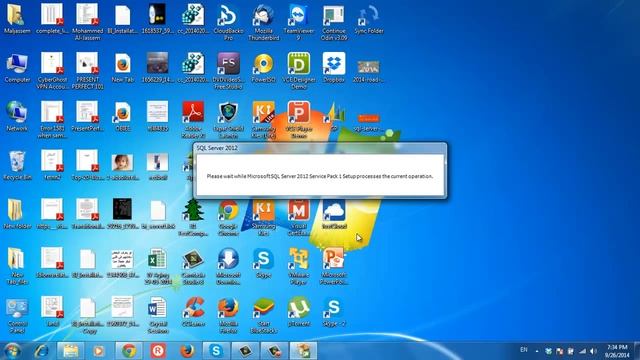Open the Computer desktop icon
This screenshot has height=360, width=640.
coord(17,67)
